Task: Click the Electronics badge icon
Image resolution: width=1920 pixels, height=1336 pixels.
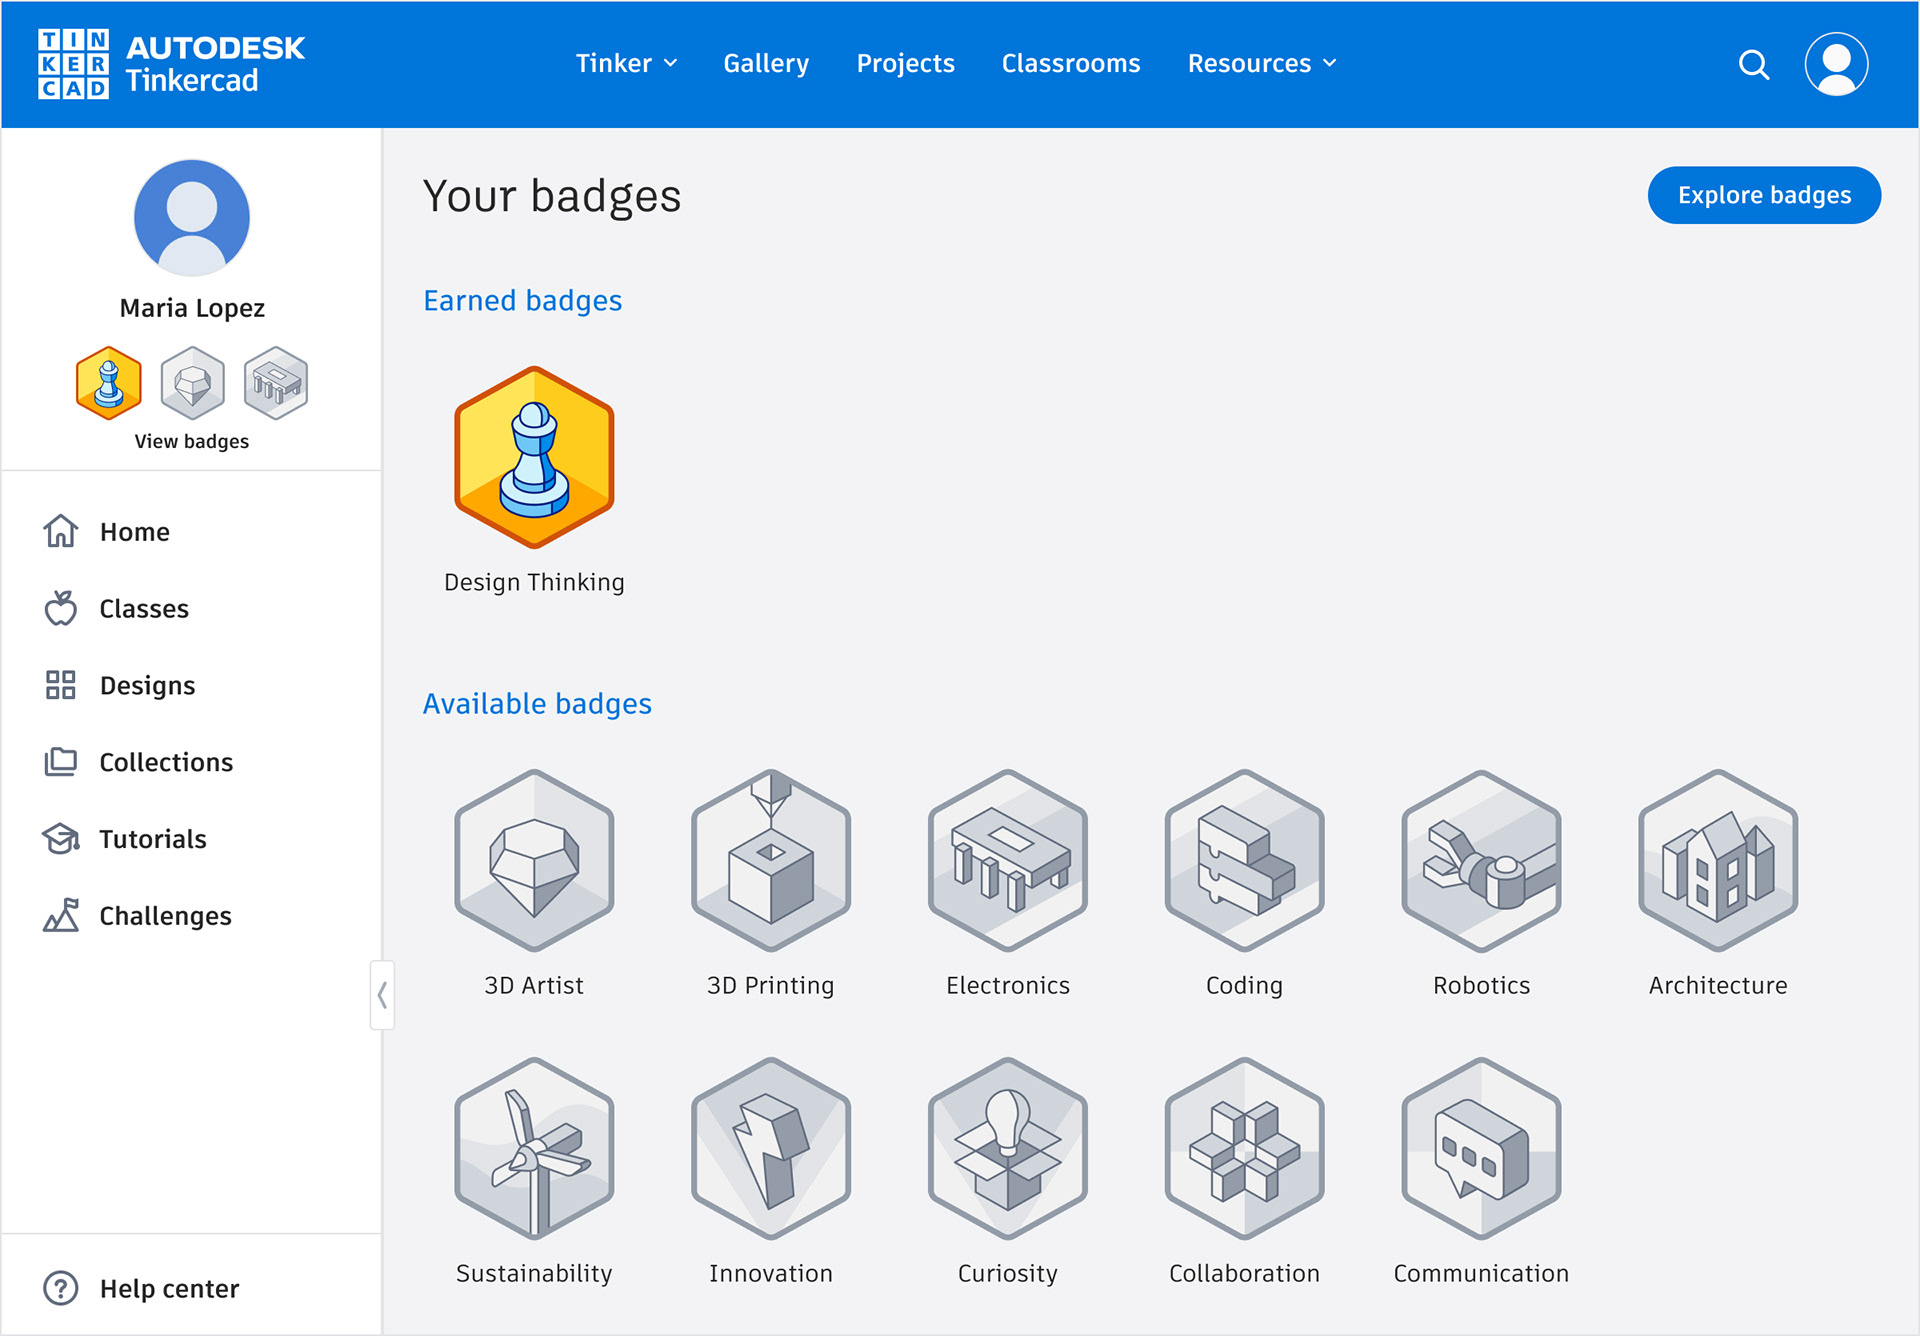Action: click(x=1007, y=861)
